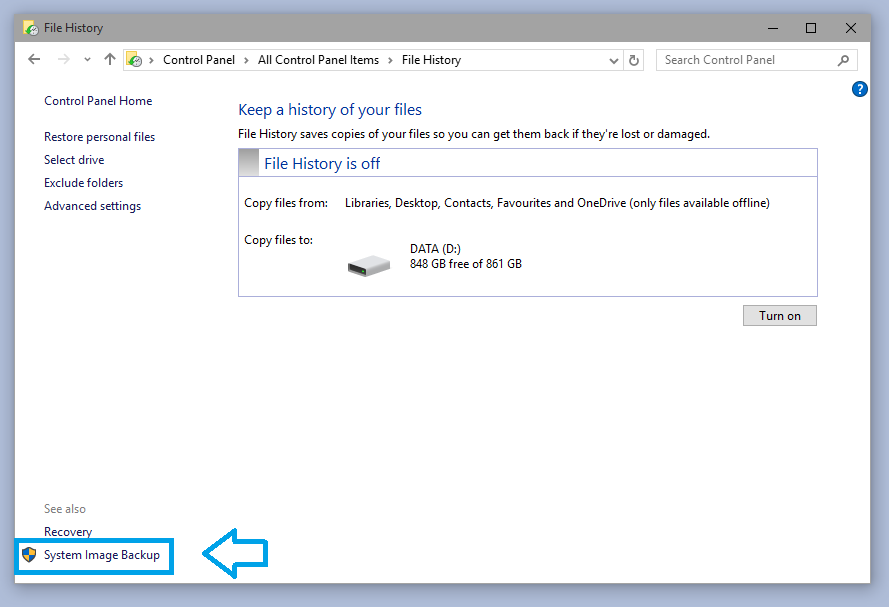Viewport: 889px width, 607px height.
Task: Close the File History window
Action: point(850,28)
